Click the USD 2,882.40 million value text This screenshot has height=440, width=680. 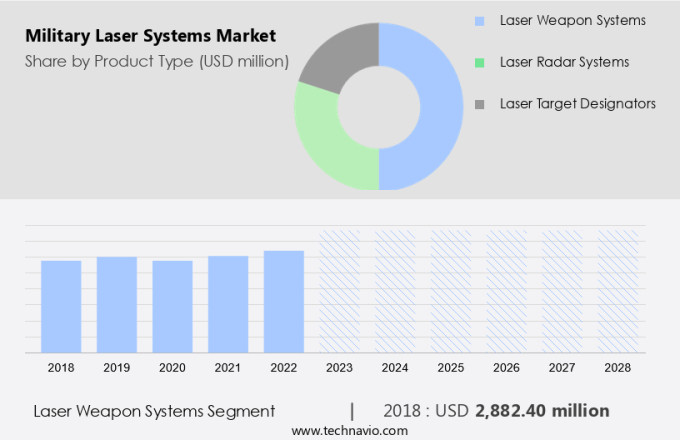pyautogui.click(x=542, y=411)
